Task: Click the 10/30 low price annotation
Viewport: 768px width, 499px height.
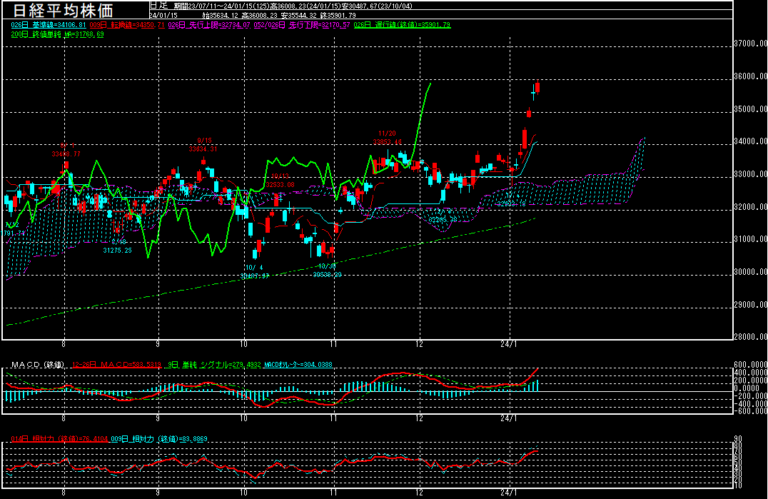Action: tap(327, 271)
